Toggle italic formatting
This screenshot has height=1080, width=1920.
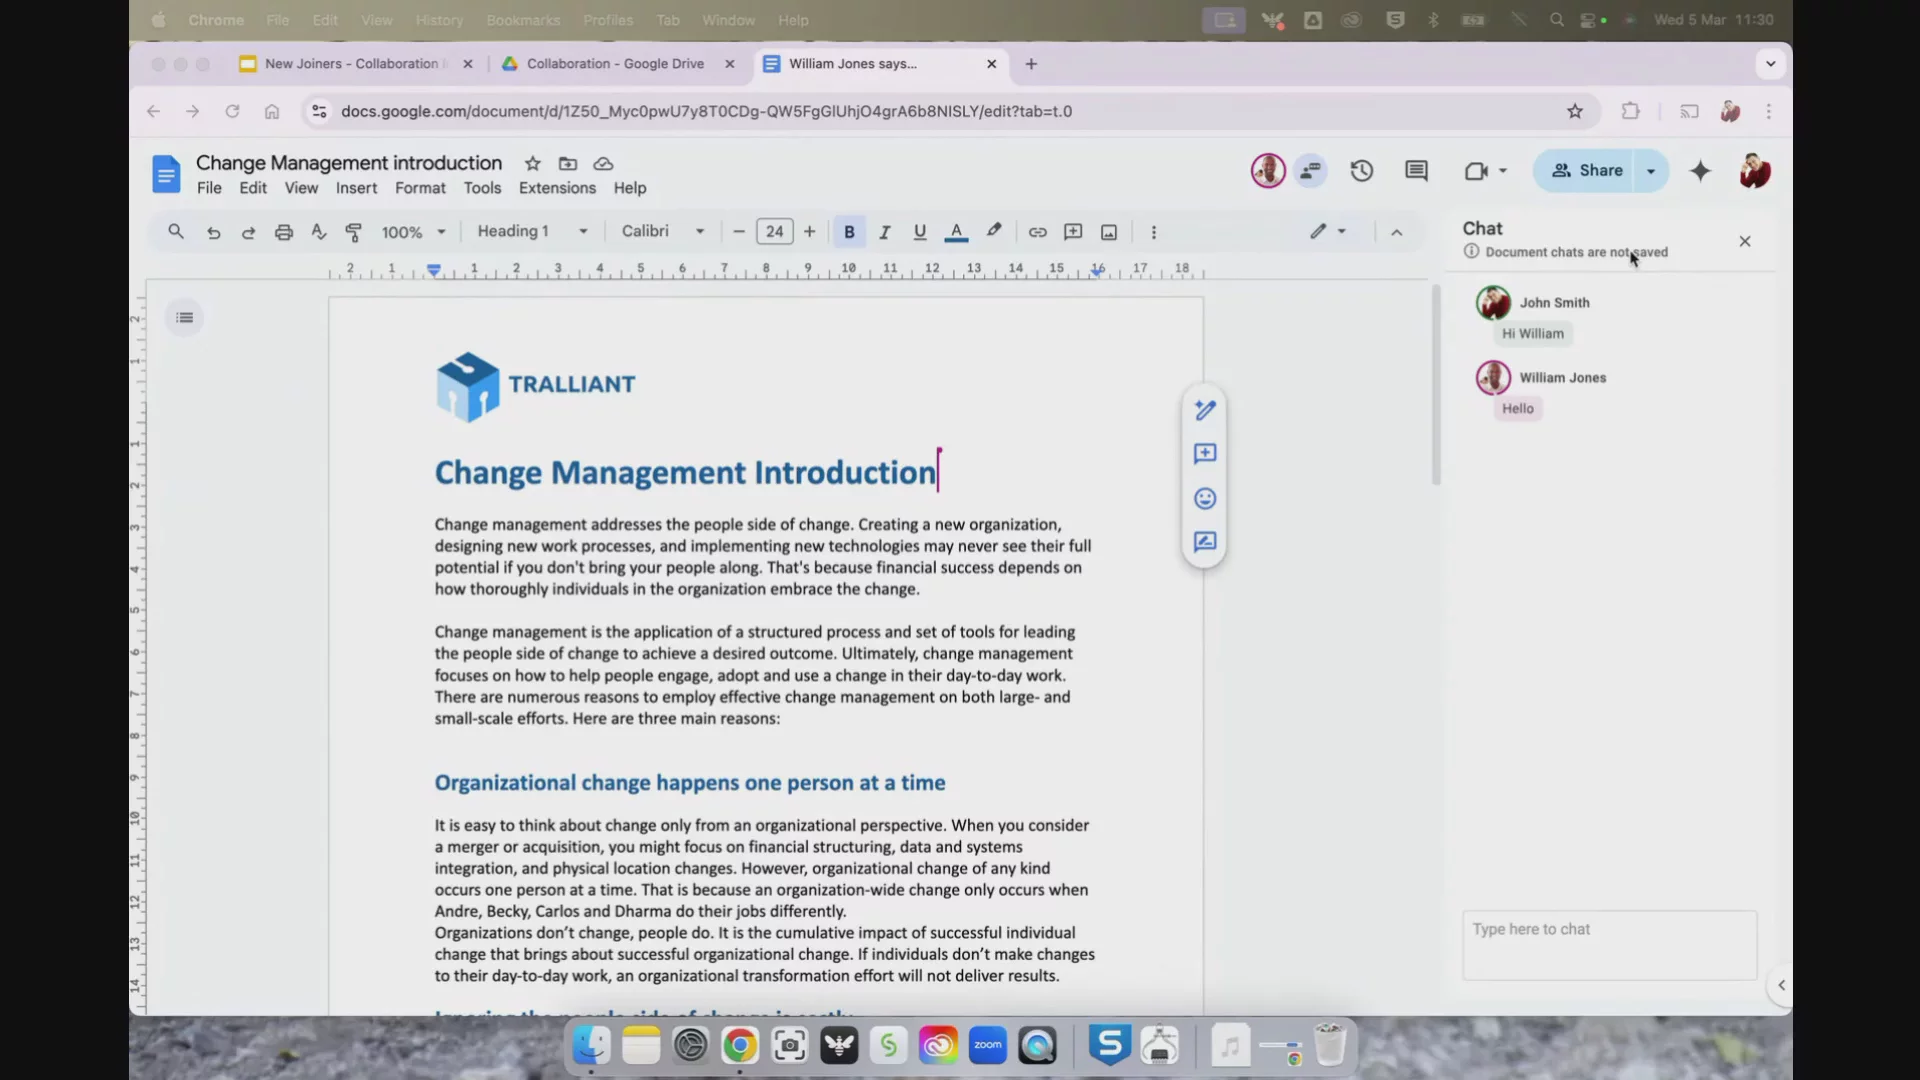tap(884, 232)
